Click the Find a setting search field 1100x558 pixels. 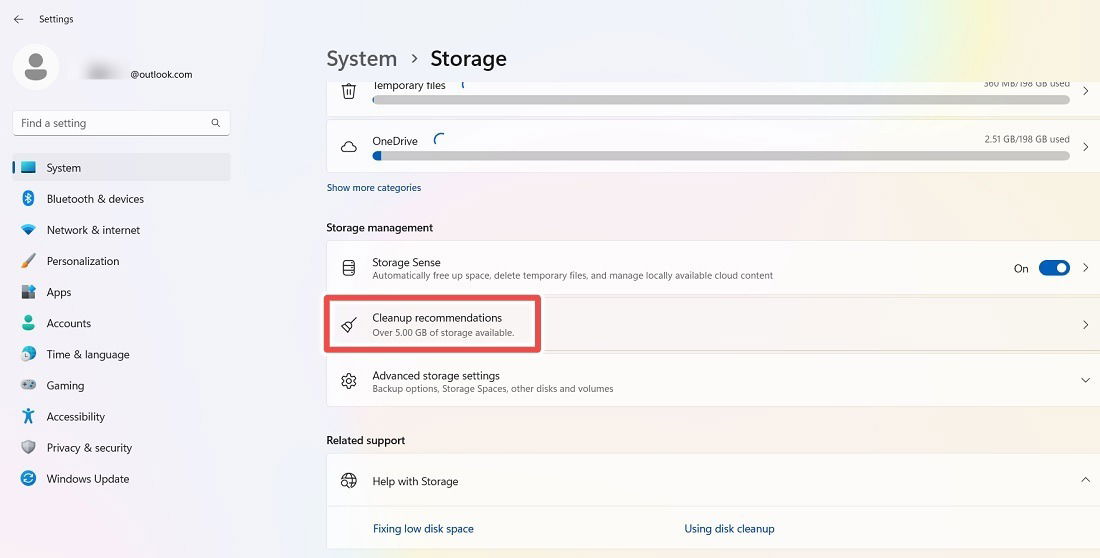[x=121, y=123]
